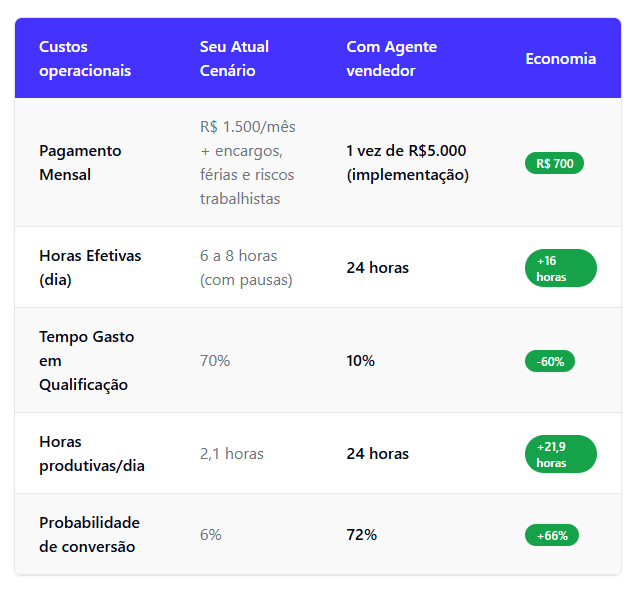Select the Horas Efetivas (dia) label
Screen dimensions: 633x591
point(89,268)
